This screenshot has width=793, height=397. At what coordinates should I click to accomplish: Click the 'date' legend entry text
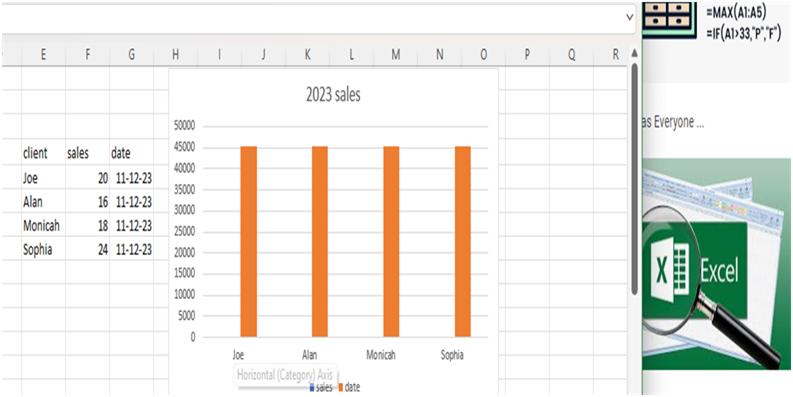(353, 387)
